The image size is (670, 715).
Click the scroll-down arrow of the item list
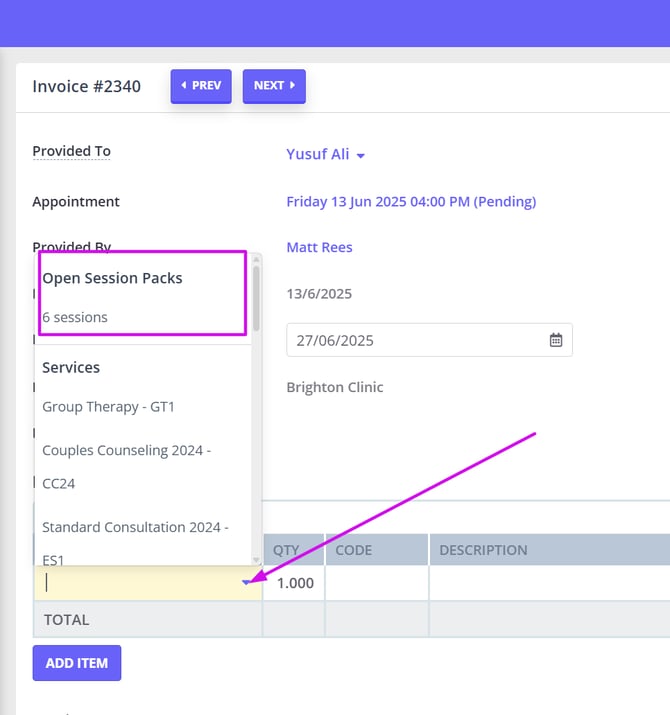click(256, 559)
